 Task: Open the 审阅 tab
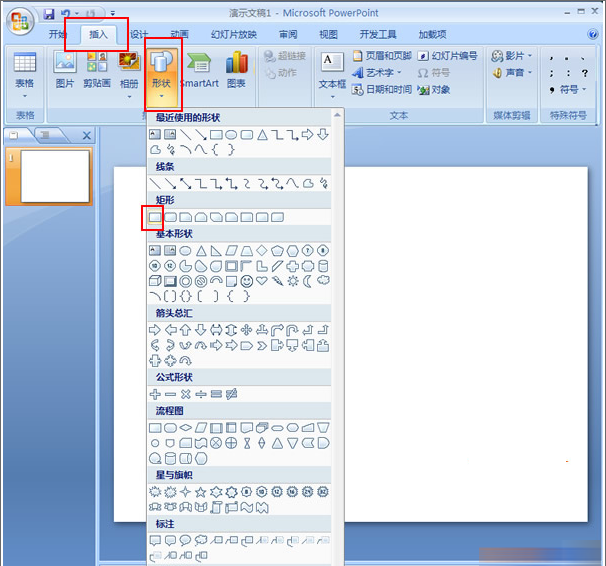click(288, 34)
